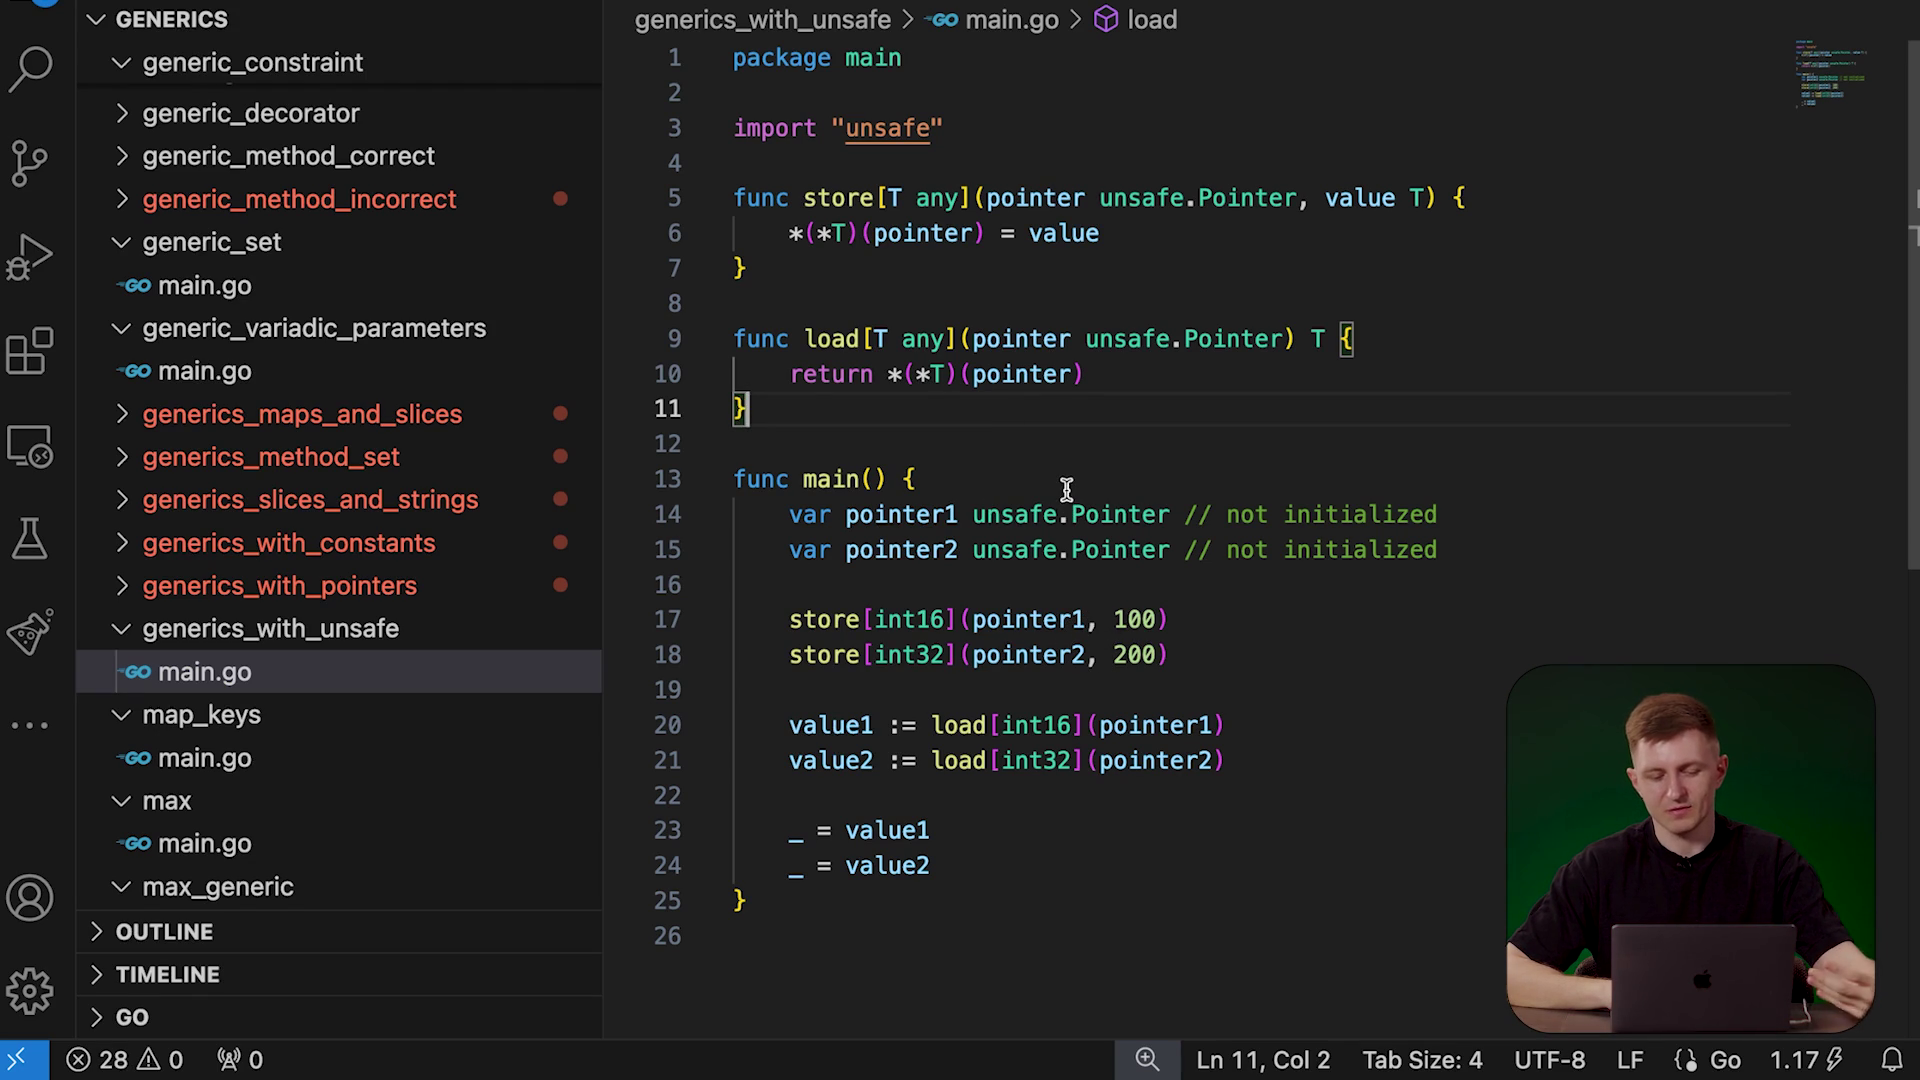Open the Extensions view icon
The width and height of the screenshot is (1920, 1080).
coord(30,351)
